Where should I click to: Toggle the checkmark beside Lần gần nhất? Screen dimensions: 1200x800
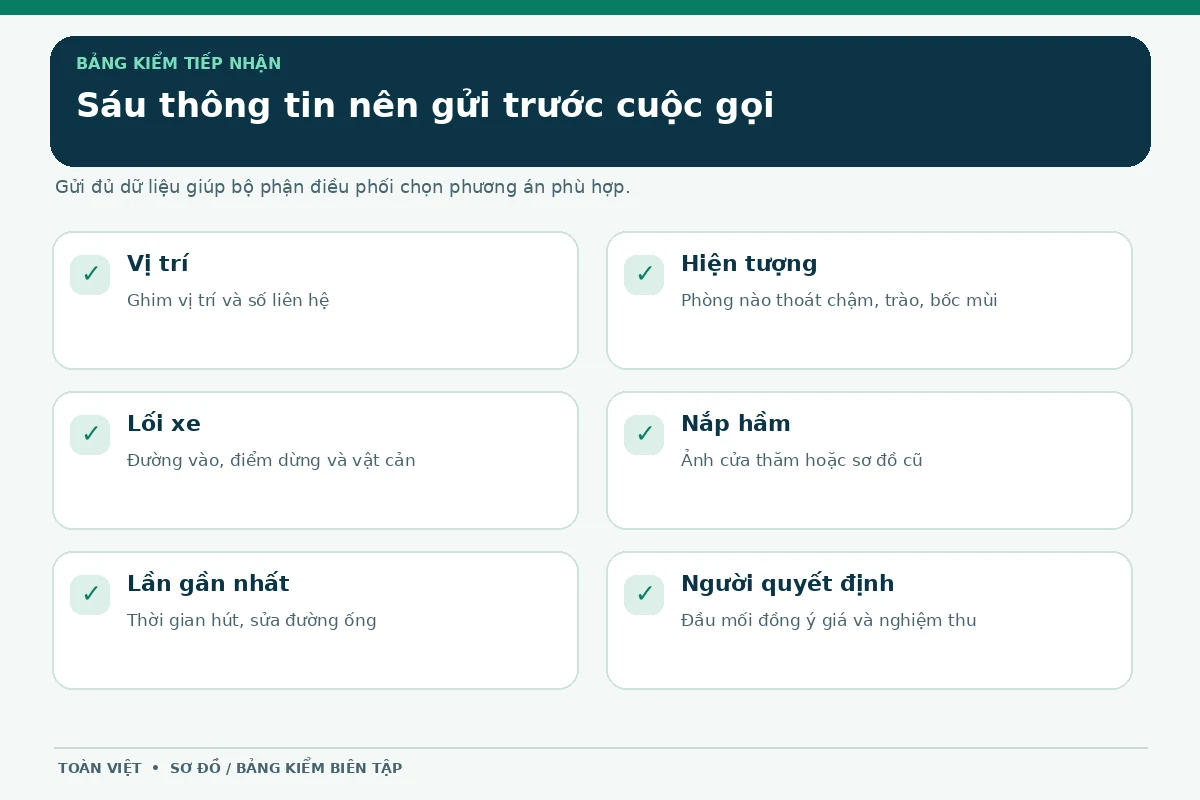pos(90,595)
